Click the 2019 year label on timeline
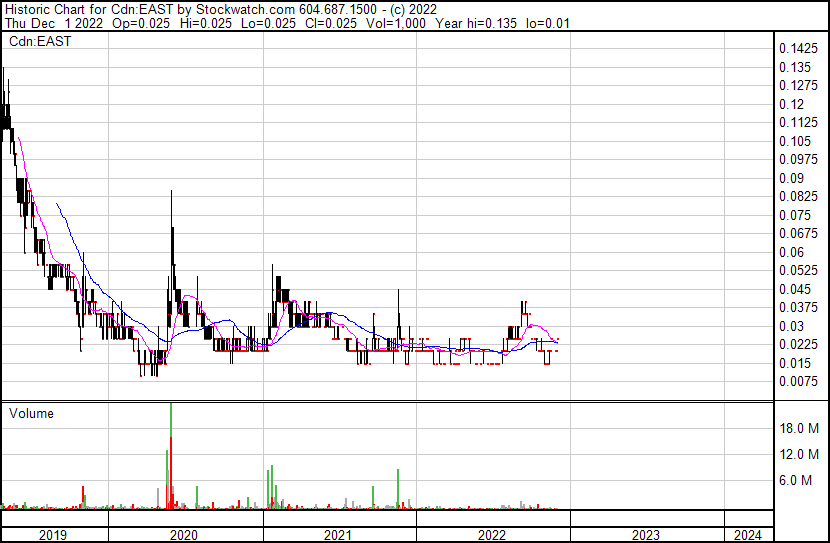This screenshot has width=830, height=543. click(53, 535)
